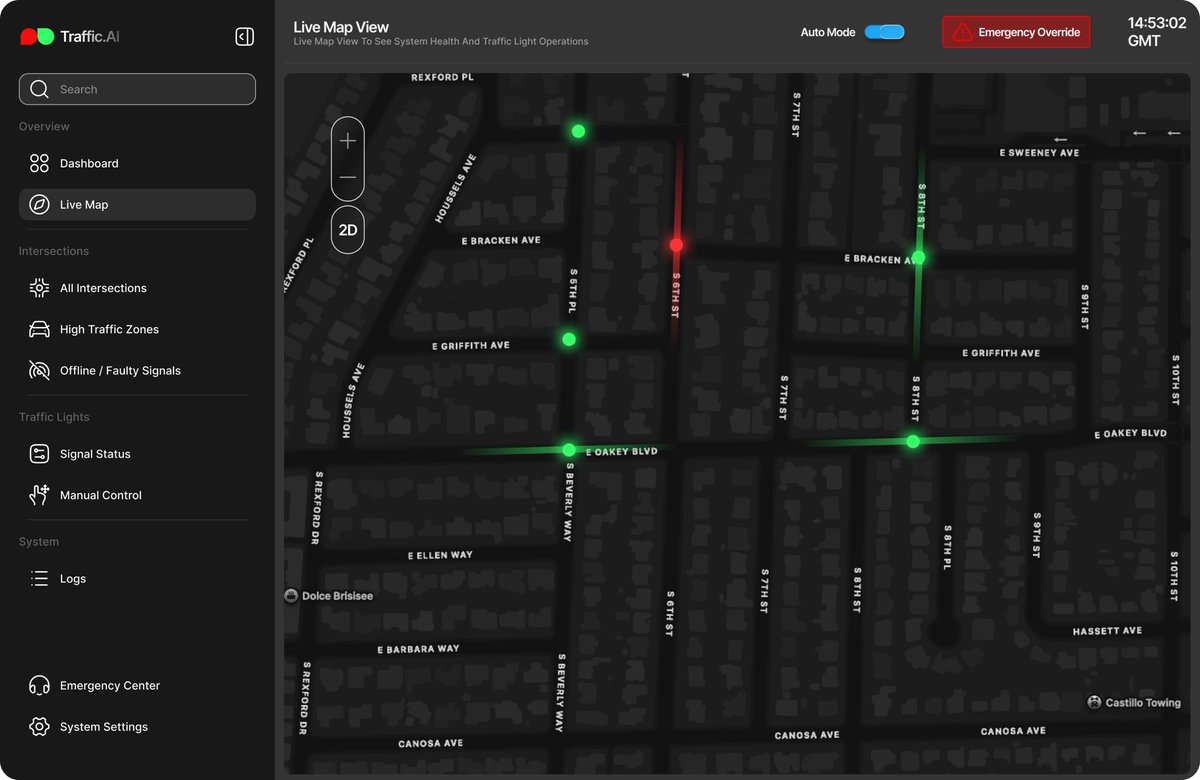Select green signal at E Oakey Blvd and S 8th St
Viewport: 1200px width, 780px height.
912,441
